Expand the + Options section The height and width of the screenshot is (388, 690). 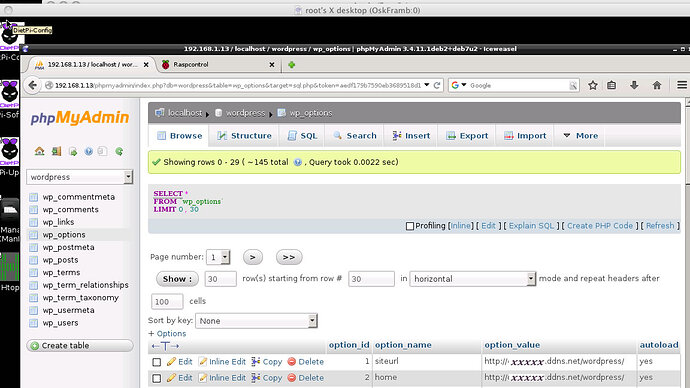click(167, 333)
